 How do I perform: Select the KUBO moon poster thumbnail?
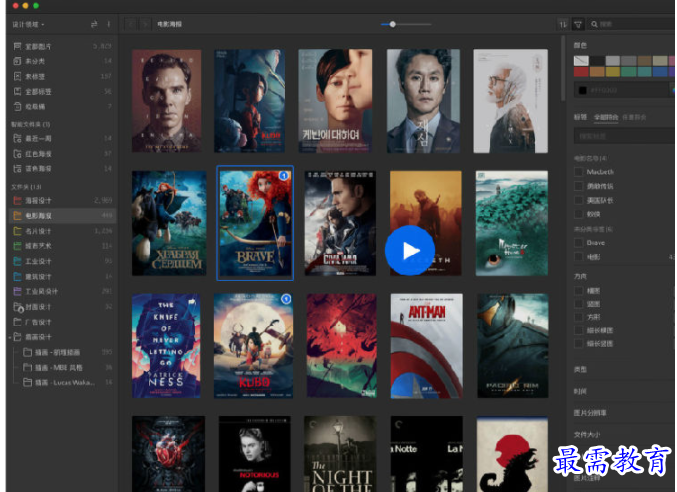tap(253, 346)
